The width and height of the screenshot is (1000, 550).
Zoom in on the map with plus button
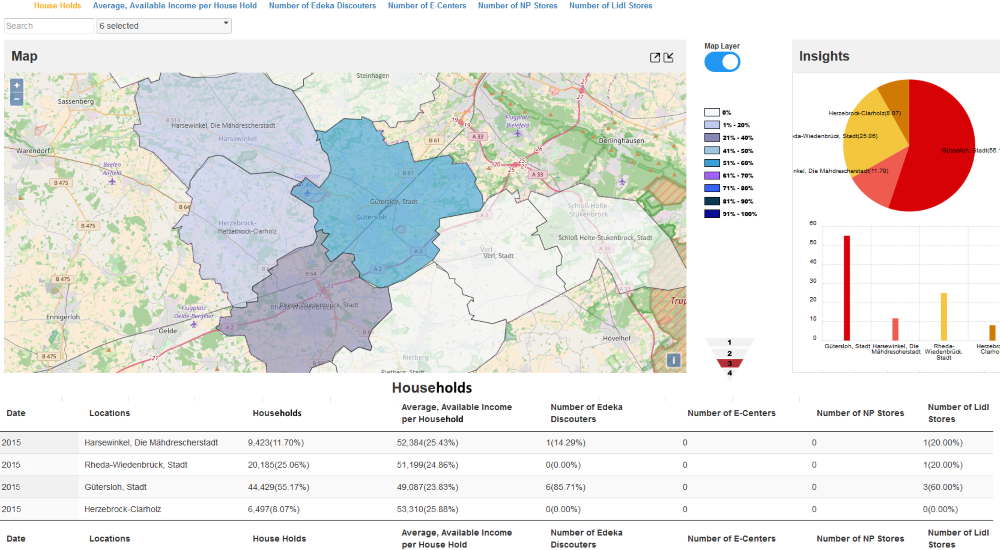17,85
